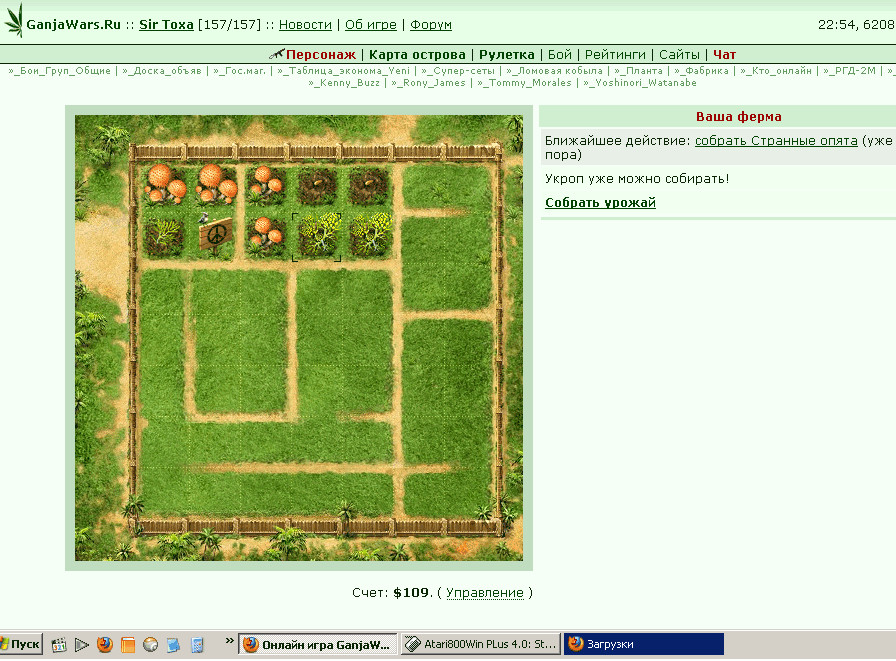Open the »_Кто_онлайн bookmark link
Viewport: 896px width, 661px height.
click(775, 71)
